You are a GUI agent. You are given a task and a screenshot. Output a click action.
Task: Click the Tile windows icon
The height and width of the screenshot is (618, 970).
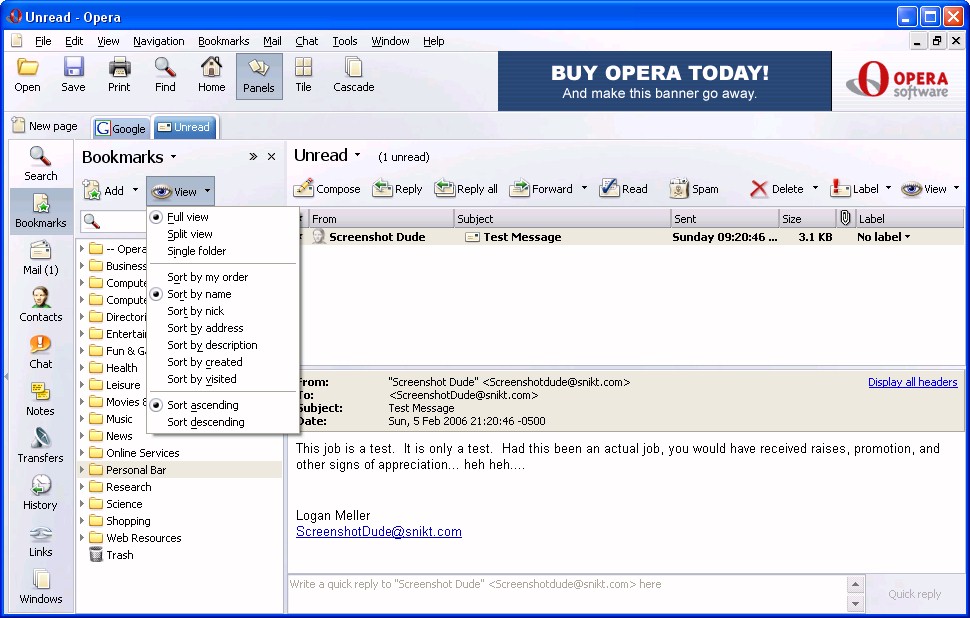tap(303, 74)
